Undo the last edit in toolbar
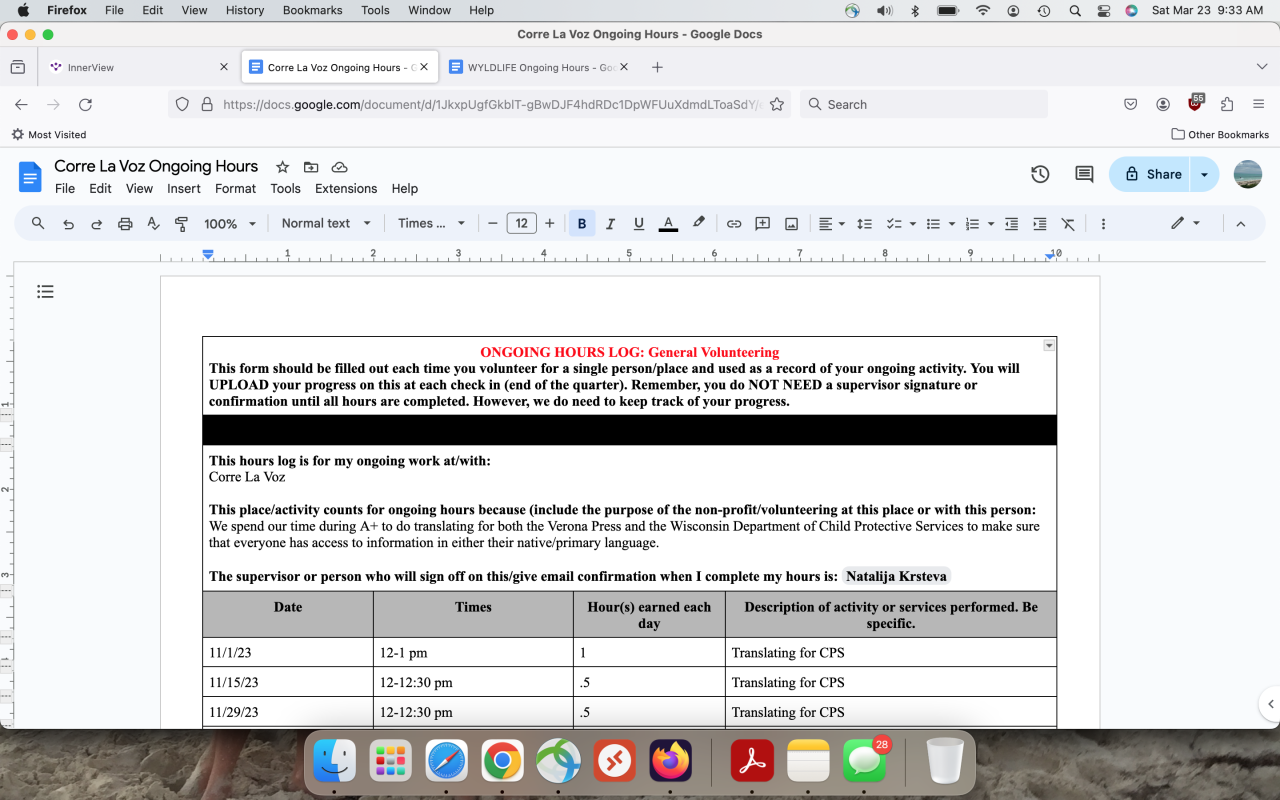The height and width of the screenshot is (800, 1280). click(x=68, y=223)
